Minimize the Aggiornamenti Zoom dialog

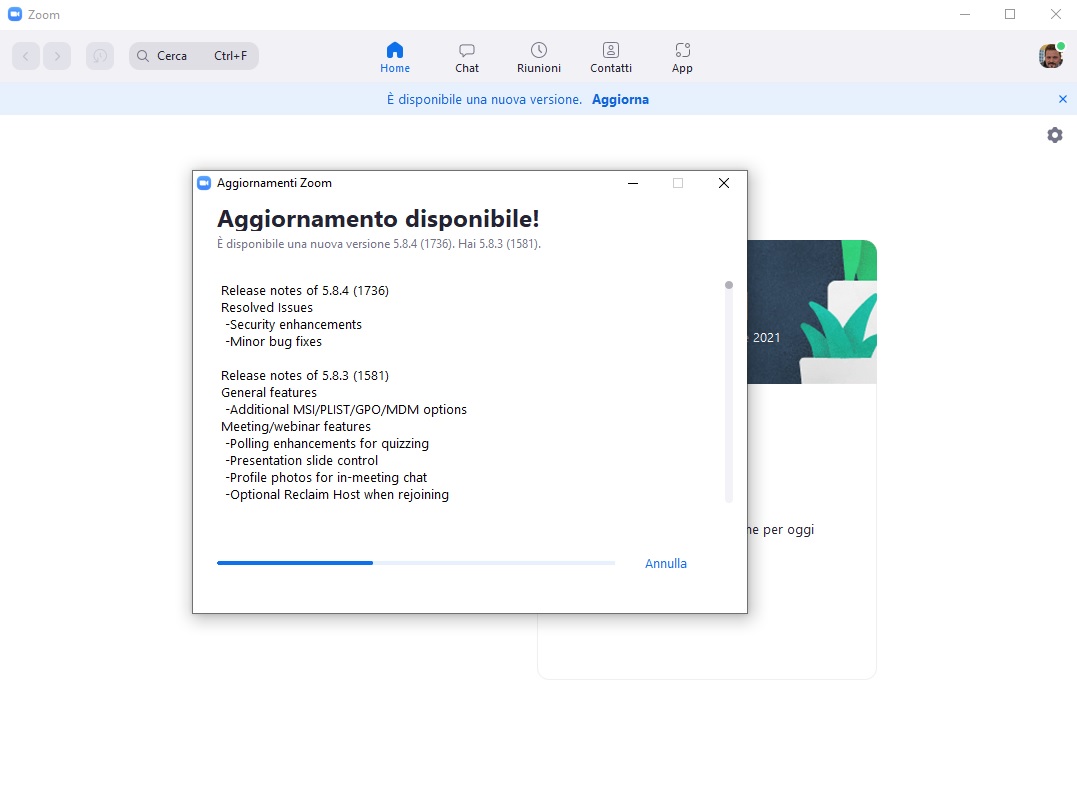coord(633,183)
